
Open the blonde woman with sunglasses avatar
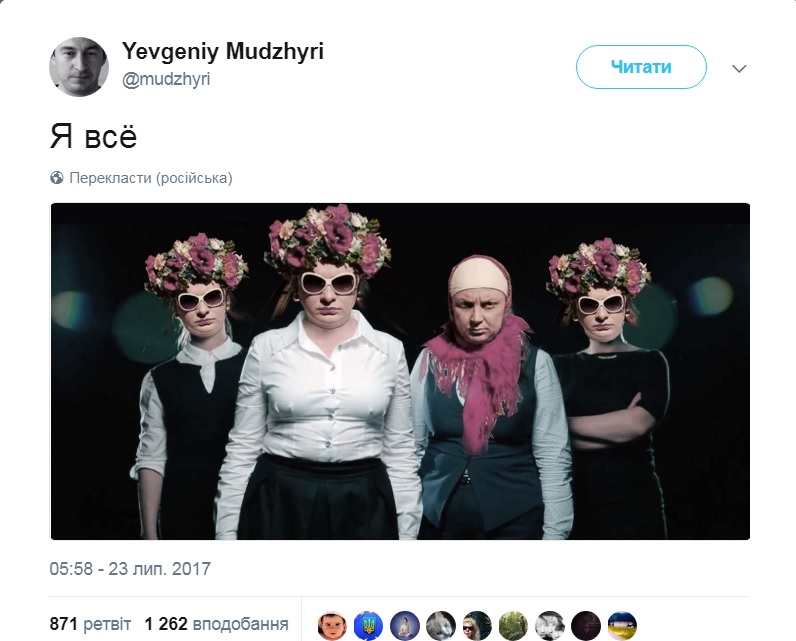coord(477,626)
